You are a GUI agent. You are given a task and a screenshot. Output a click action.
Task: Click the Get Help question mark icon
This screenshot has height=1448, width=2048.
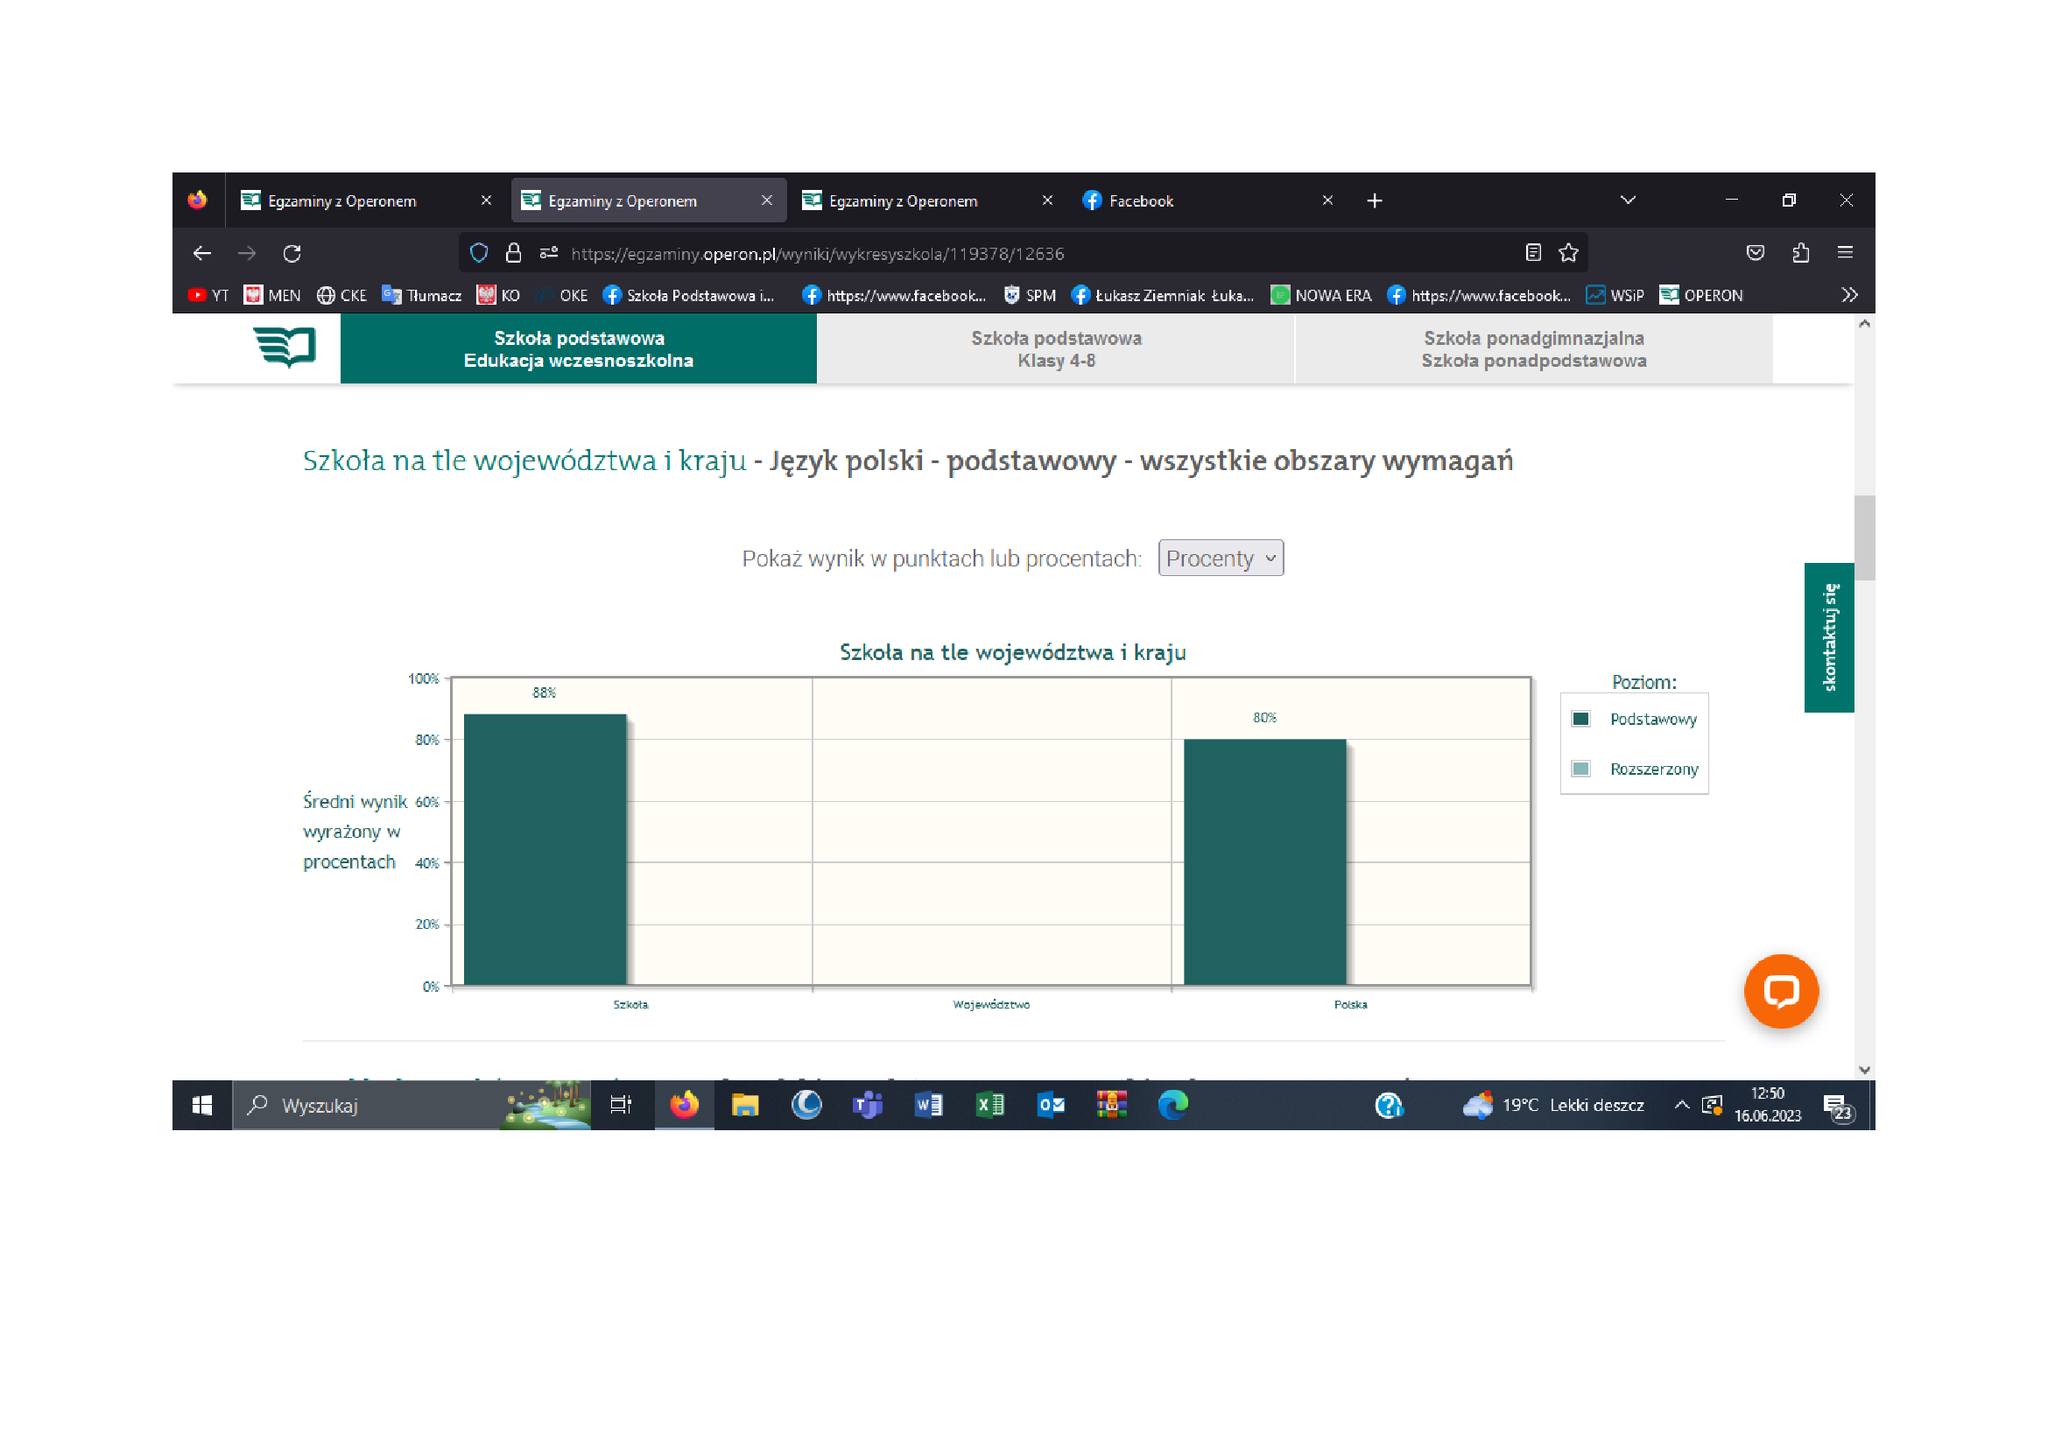(1389, 1105)
